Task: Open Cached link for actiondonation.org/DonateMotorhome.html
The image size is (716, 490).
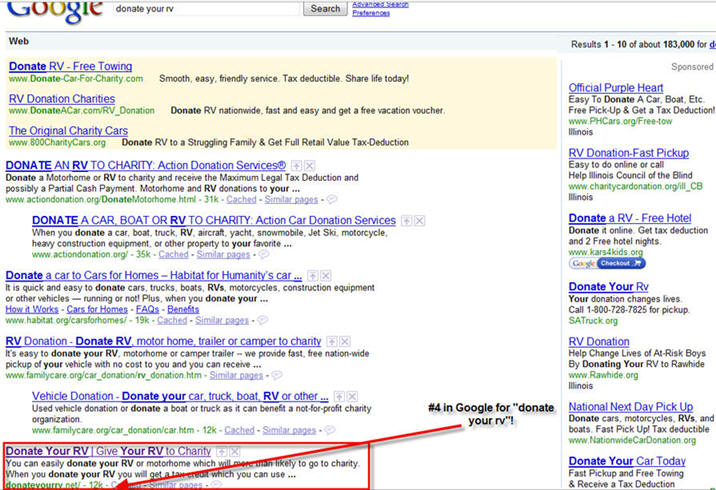Action: [x=241, y=200]
